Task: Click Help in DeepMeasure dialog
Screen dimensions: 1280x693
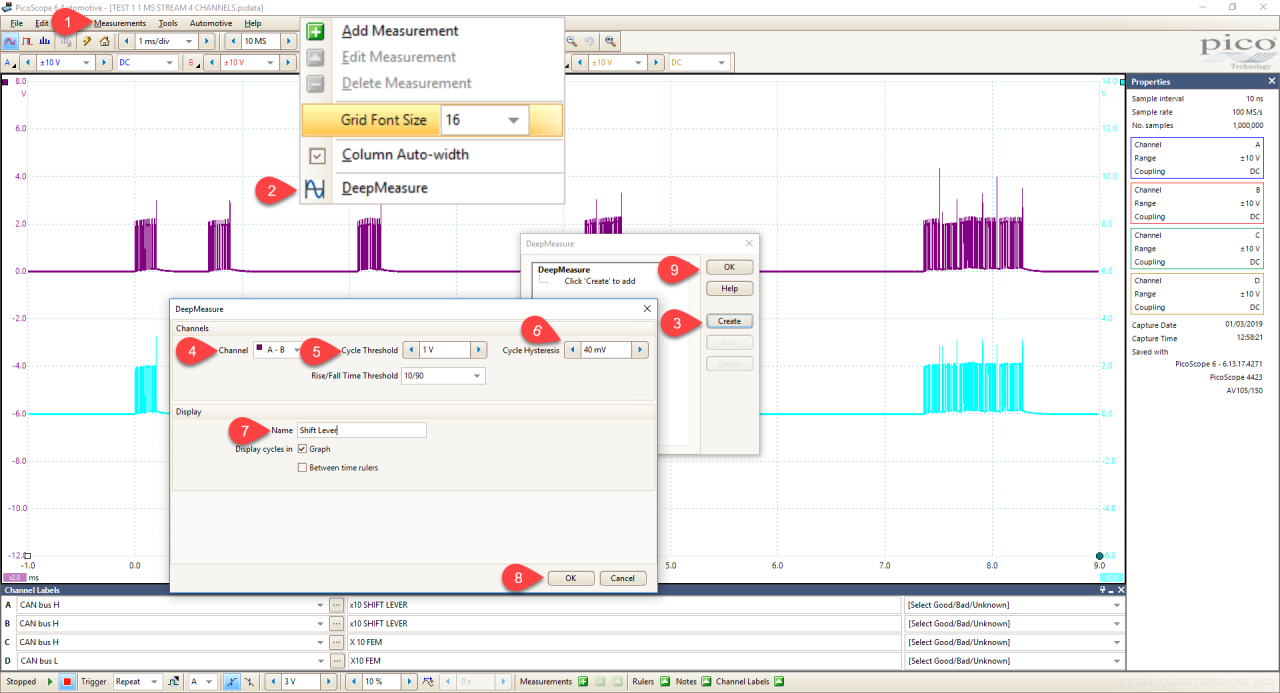Action: click(x=729, y=288)
